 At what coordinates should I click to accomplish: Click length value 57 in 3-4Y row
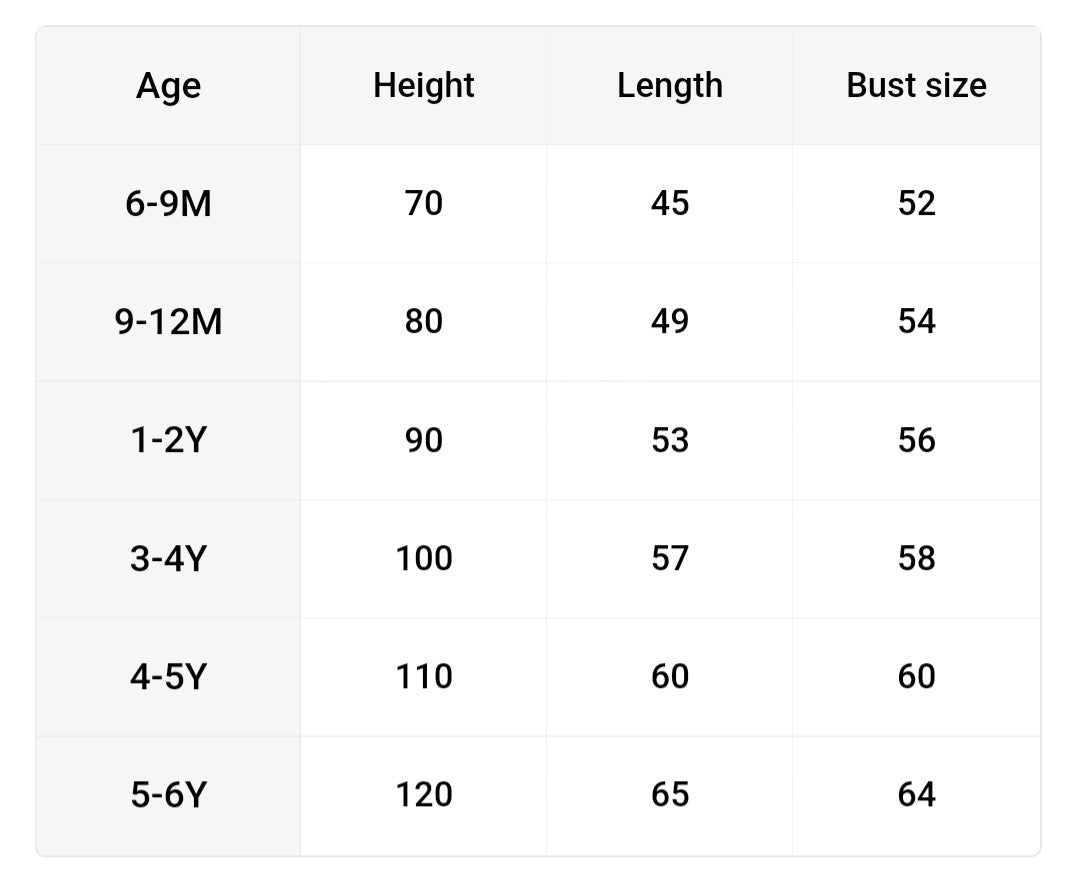tap(669, 558)
